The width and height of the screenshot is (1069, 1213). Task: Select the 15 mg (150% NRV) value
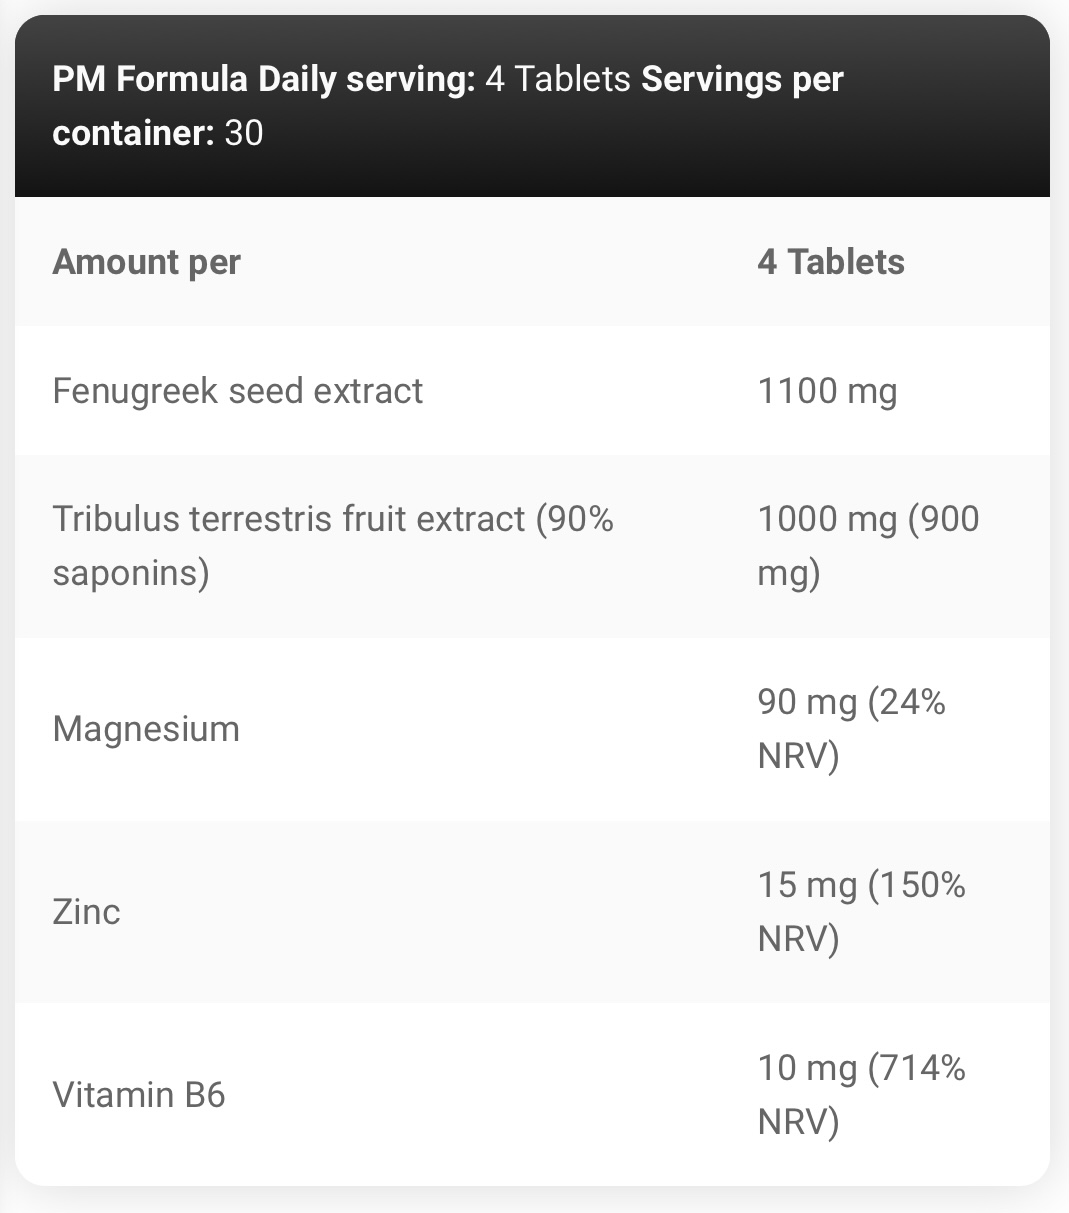[861, 912]
